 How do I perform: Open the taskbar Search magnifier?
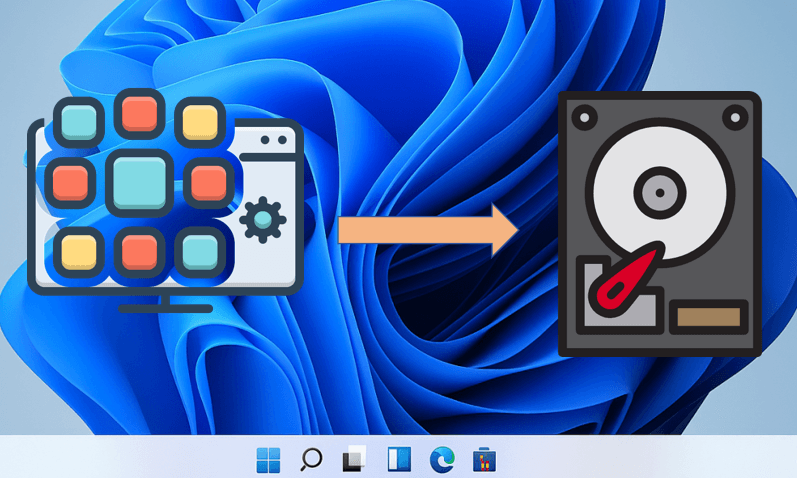click(311, 460)
